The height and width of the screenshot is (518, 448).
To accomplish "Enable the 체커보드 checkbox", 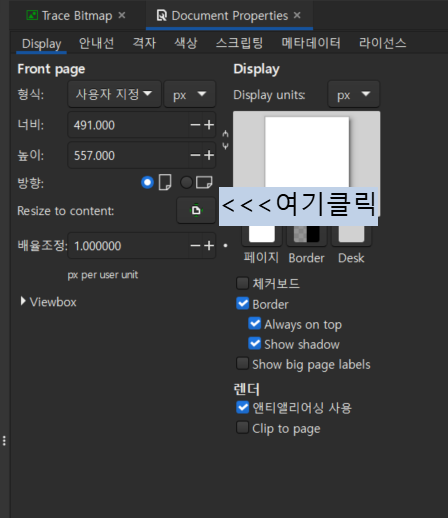I will [242, 283].
